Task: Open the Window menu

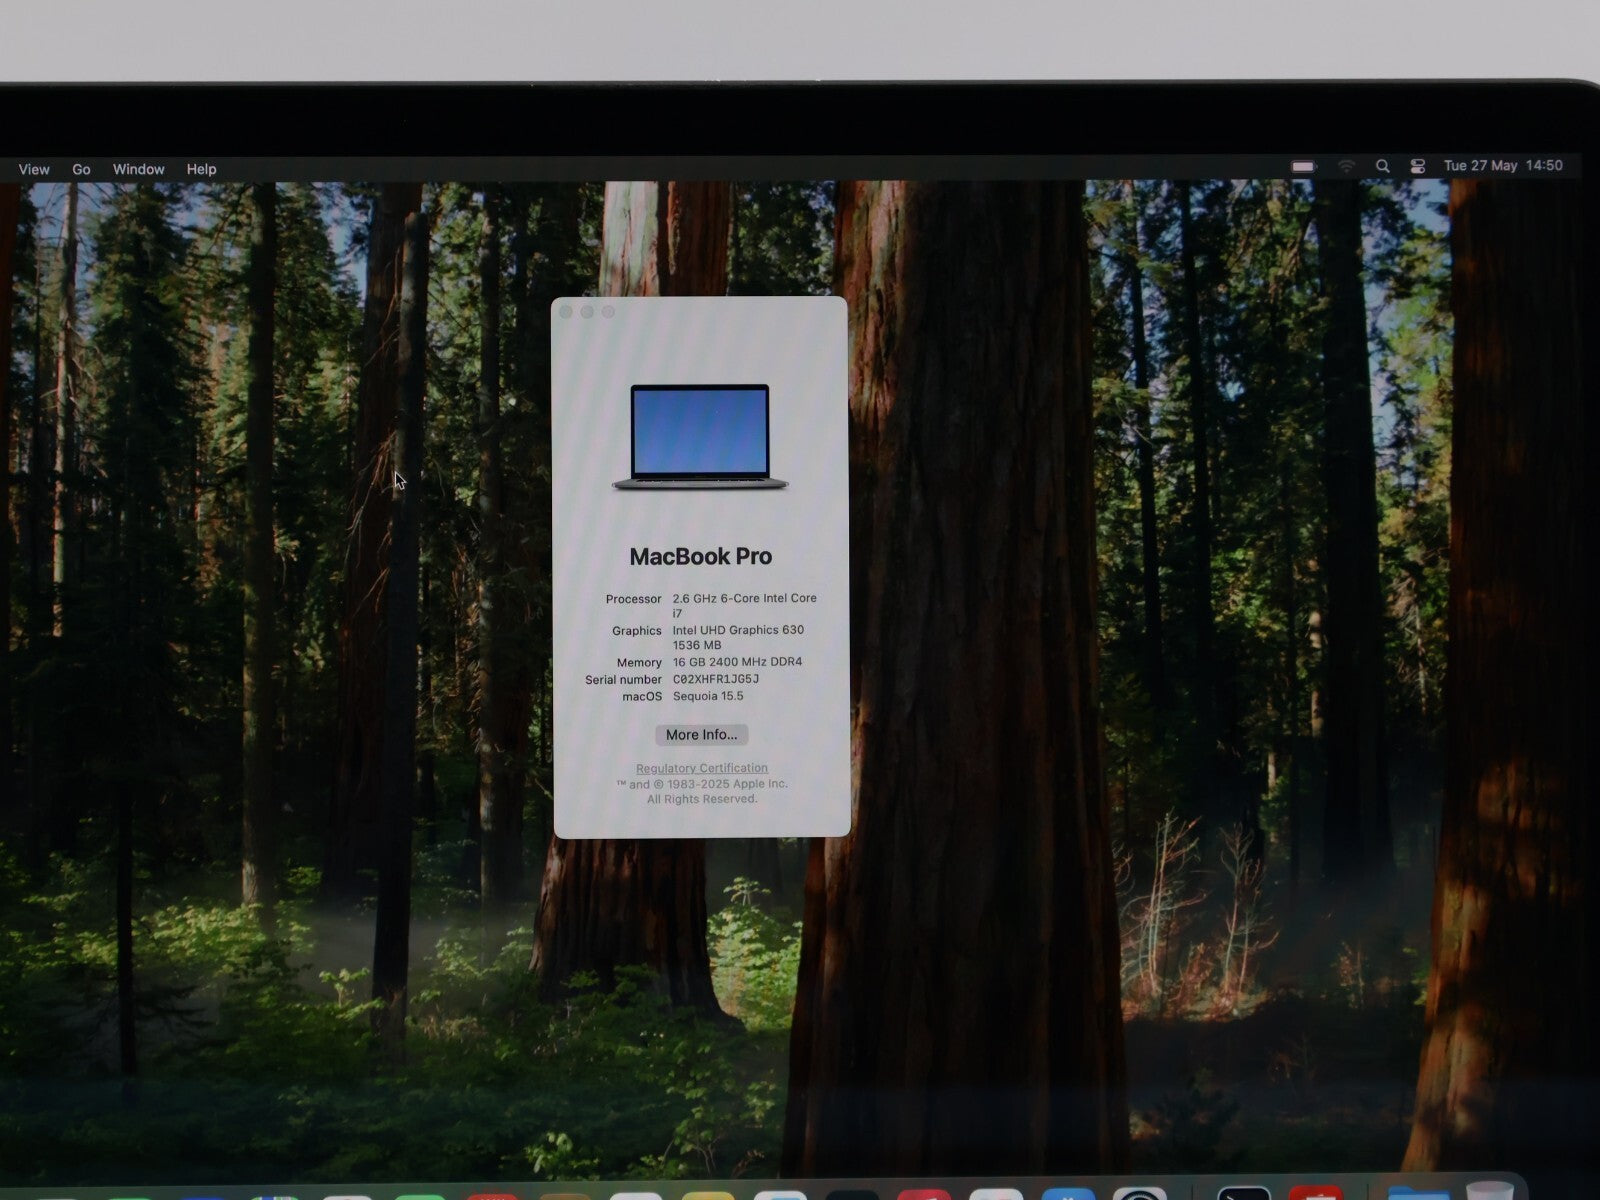Action: coord(138,169)
